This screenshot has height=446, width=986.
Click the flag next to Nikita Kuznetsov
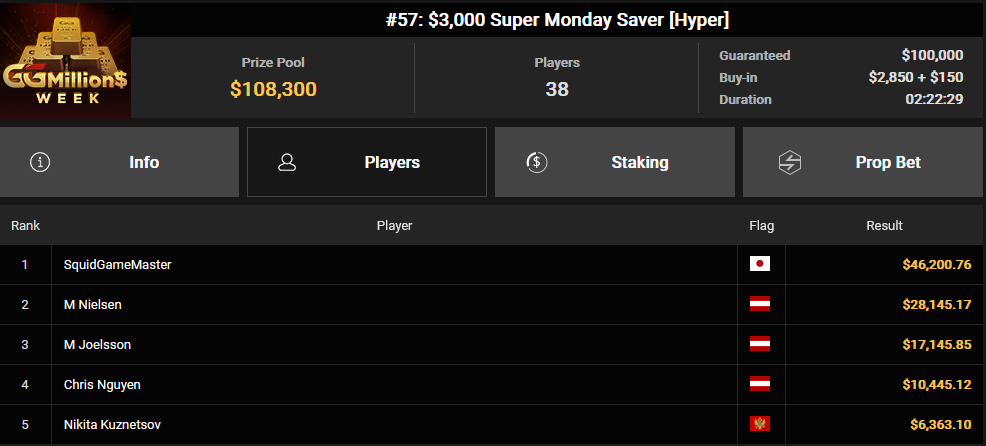760,424
